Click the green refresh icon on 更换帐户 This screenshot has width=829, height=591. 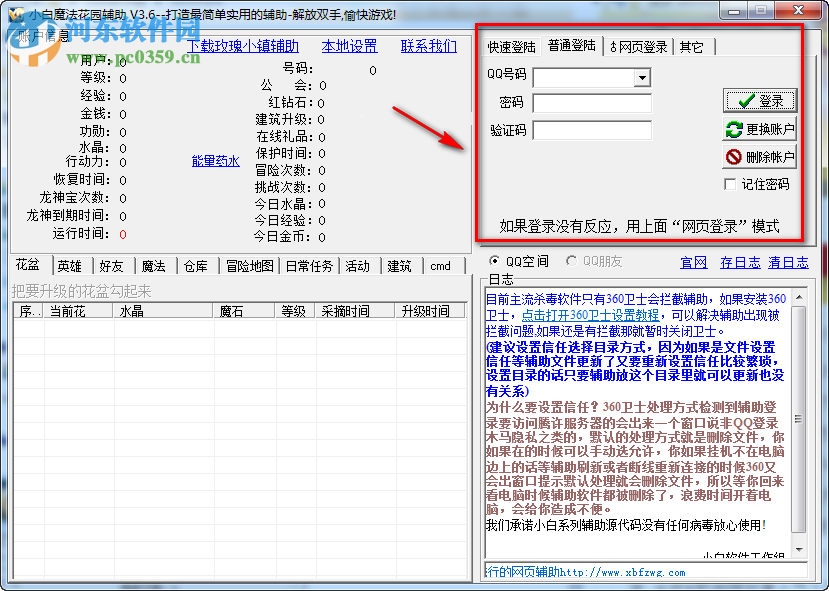click(734, 129)
